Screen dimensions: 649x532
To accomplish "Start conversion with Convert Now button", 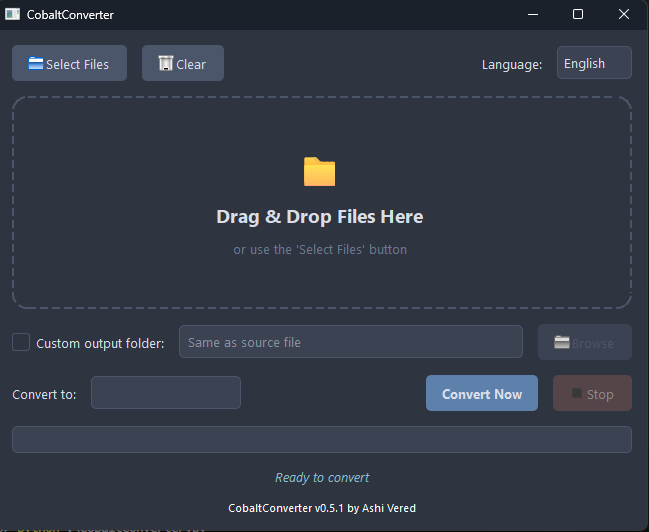I will [x=482, y=394].
